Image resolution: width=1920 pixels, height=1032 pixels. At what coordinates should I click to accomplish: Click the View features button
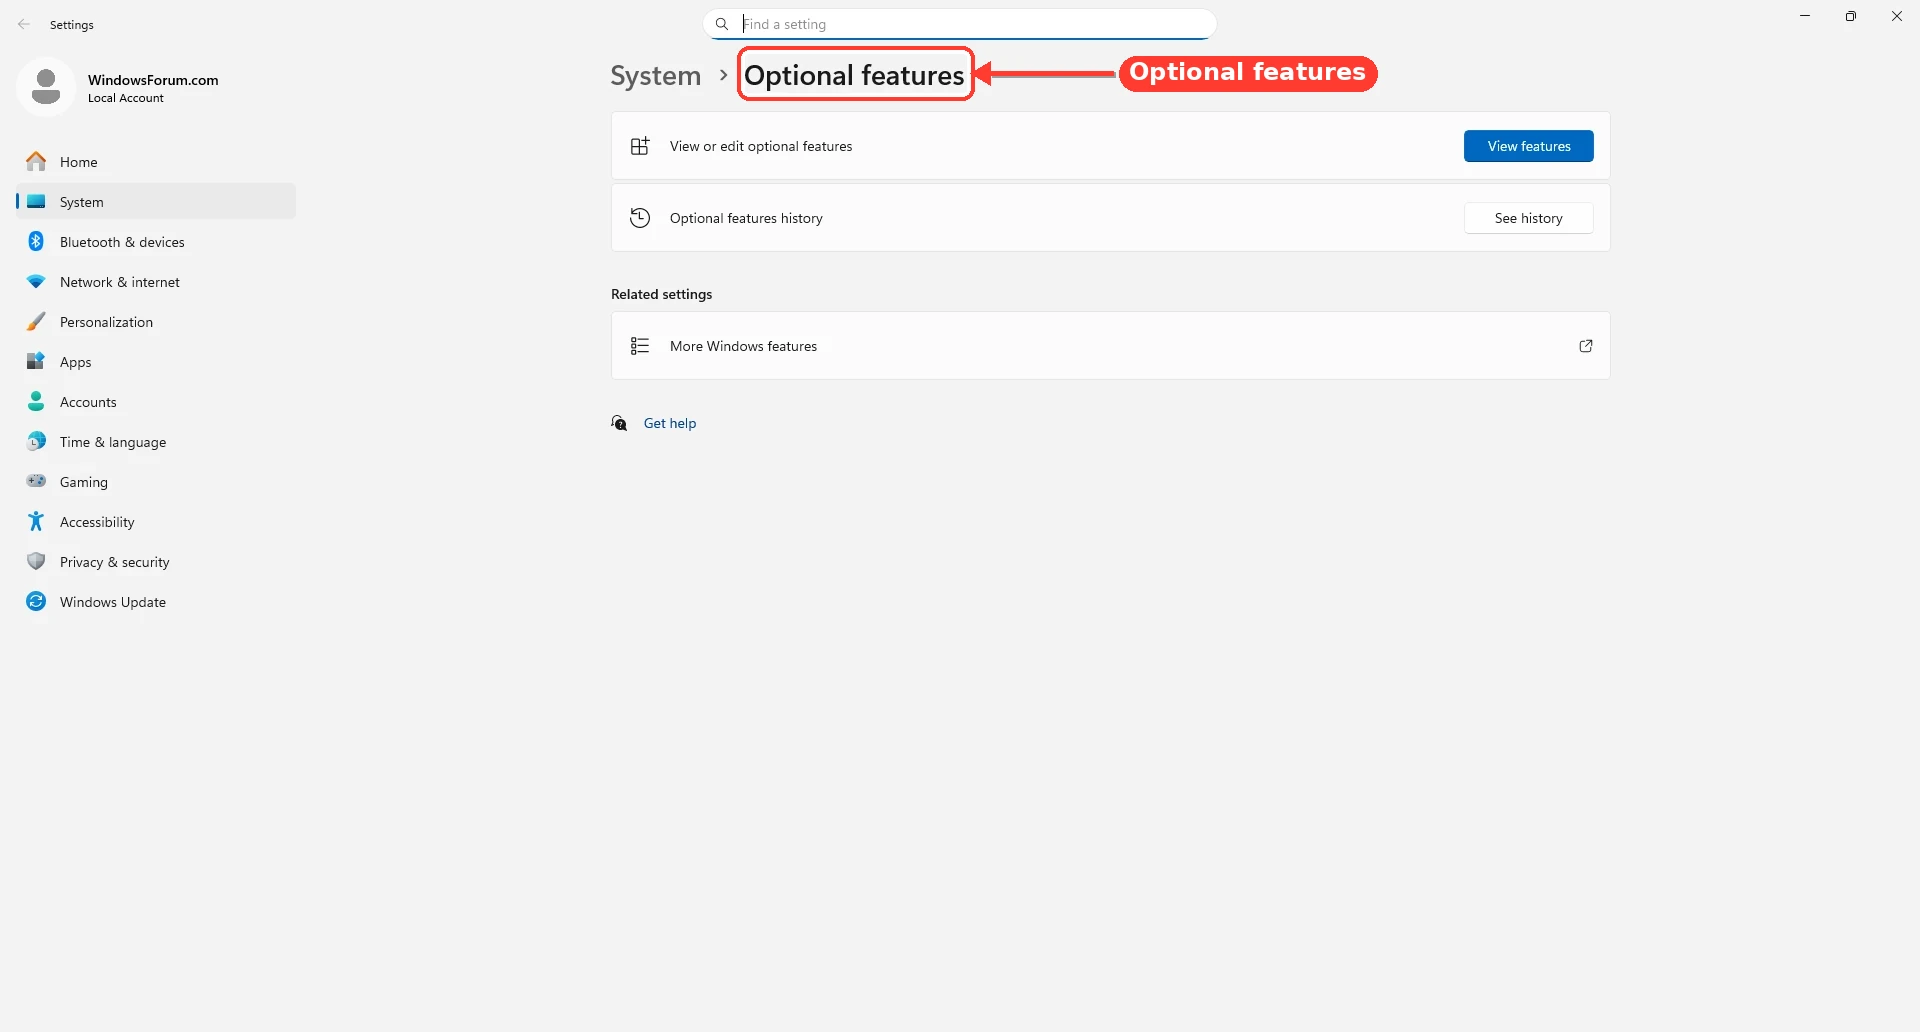click(1528, 146)
